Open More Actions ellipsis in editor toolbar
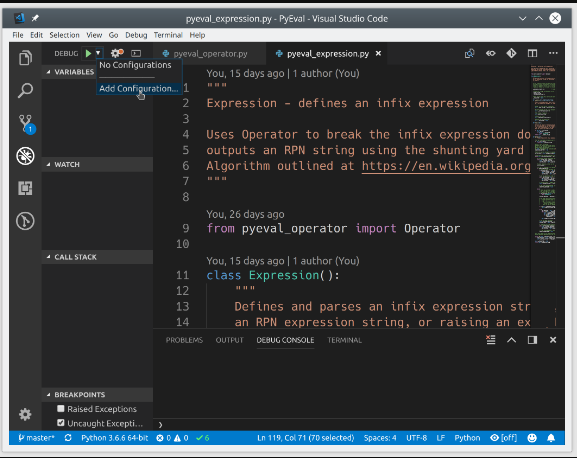The image size is (577, 458). [x=553, y=54]
